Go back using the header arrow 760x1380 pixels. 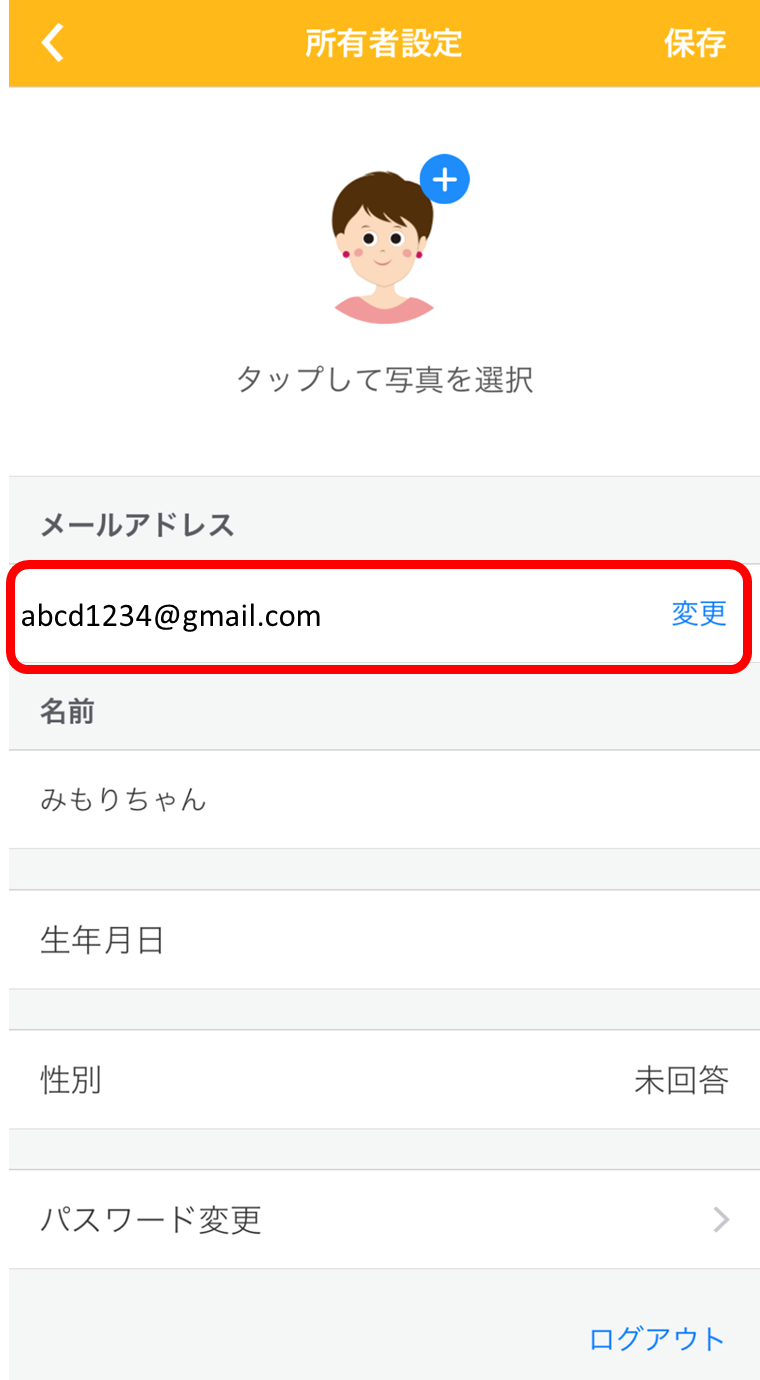pos(53,42)
